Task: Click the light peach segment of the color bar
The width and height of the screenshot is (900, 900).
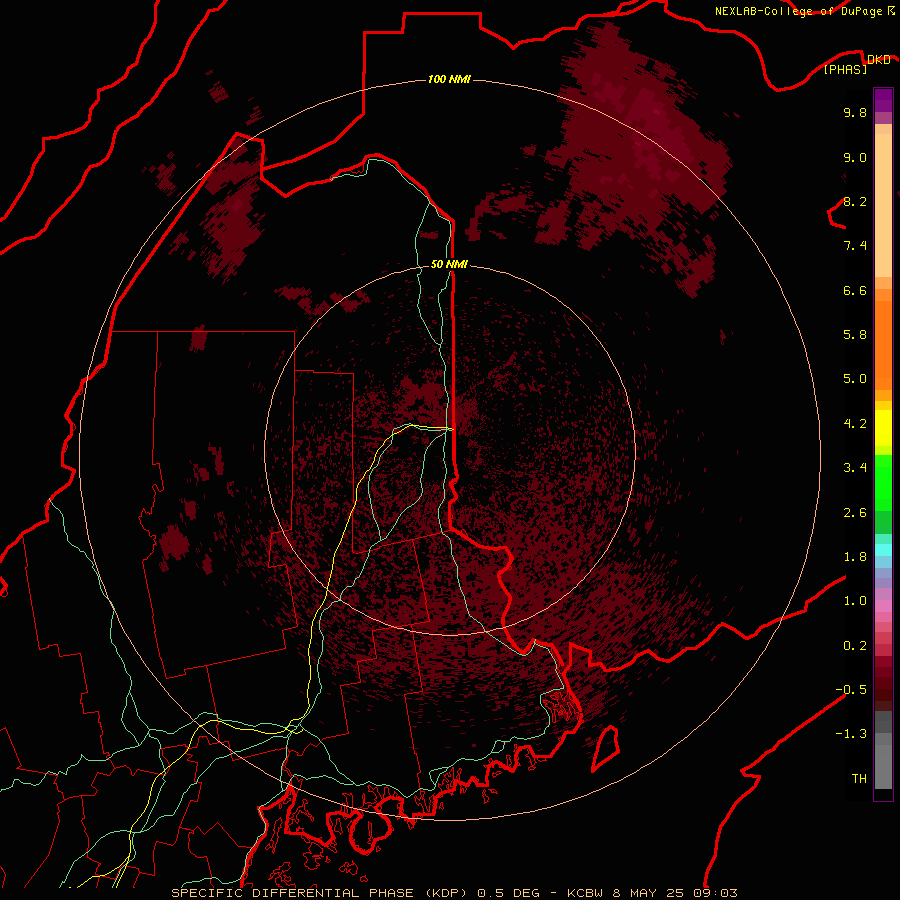Action: pyautogui.click(x=883, y=205)
